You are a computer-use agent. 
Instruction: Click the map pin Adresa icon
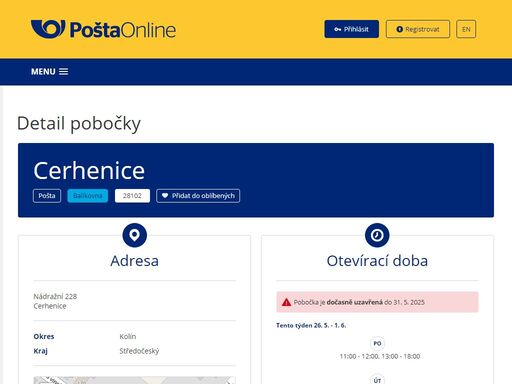[135, 235]
